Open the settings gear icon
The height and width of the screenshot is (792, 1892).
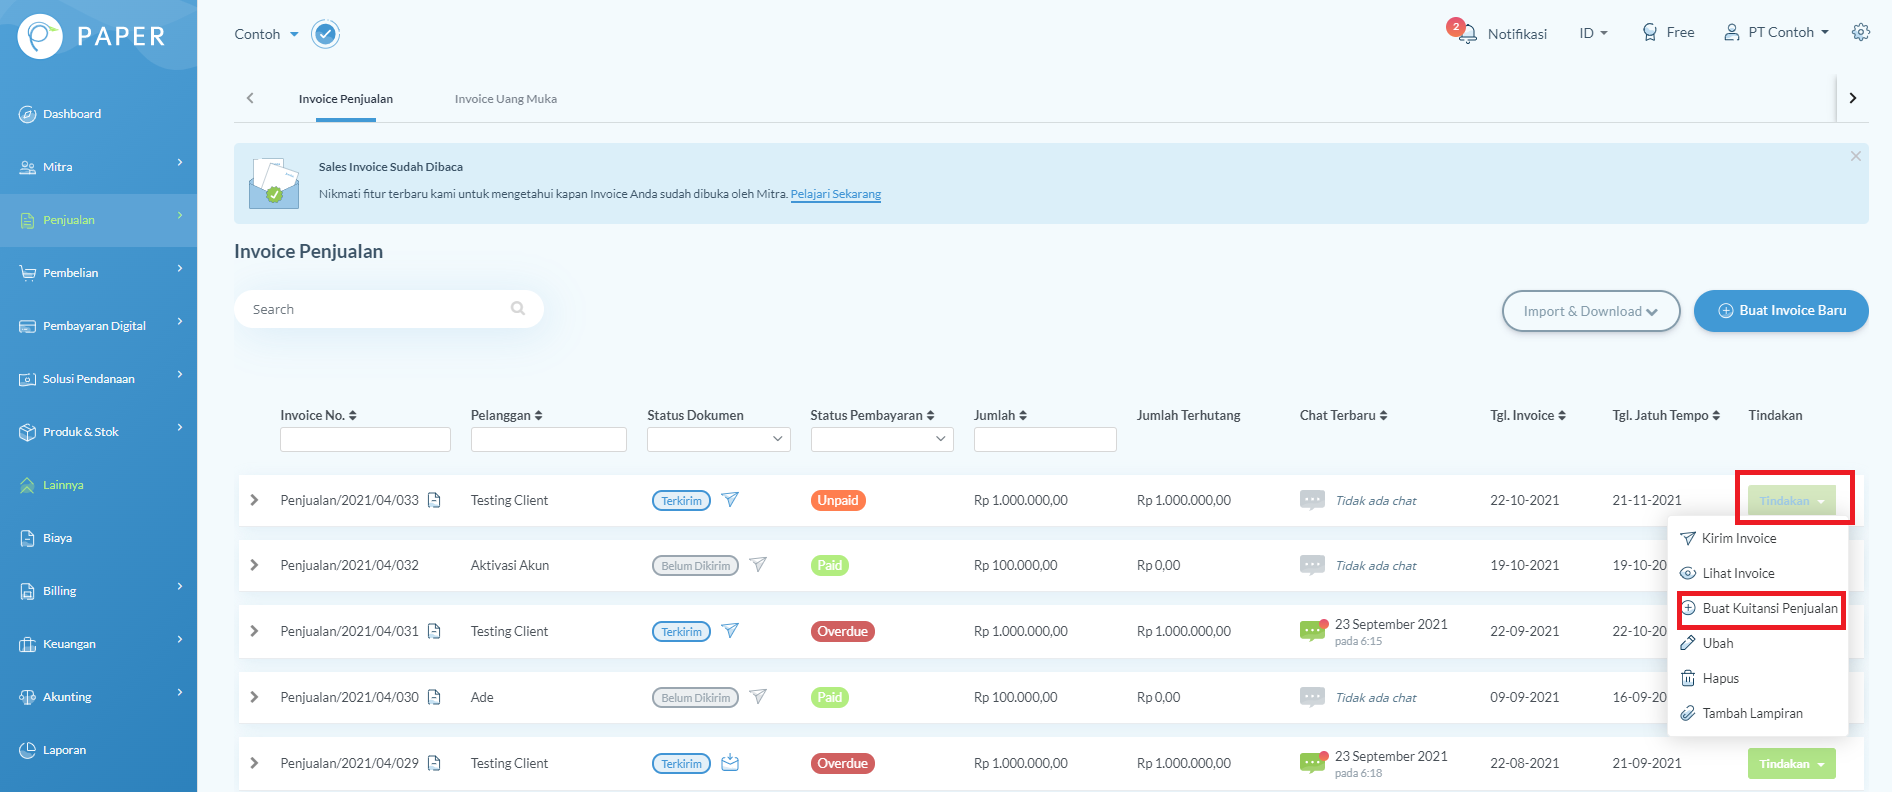click(x=1860, y=32)
